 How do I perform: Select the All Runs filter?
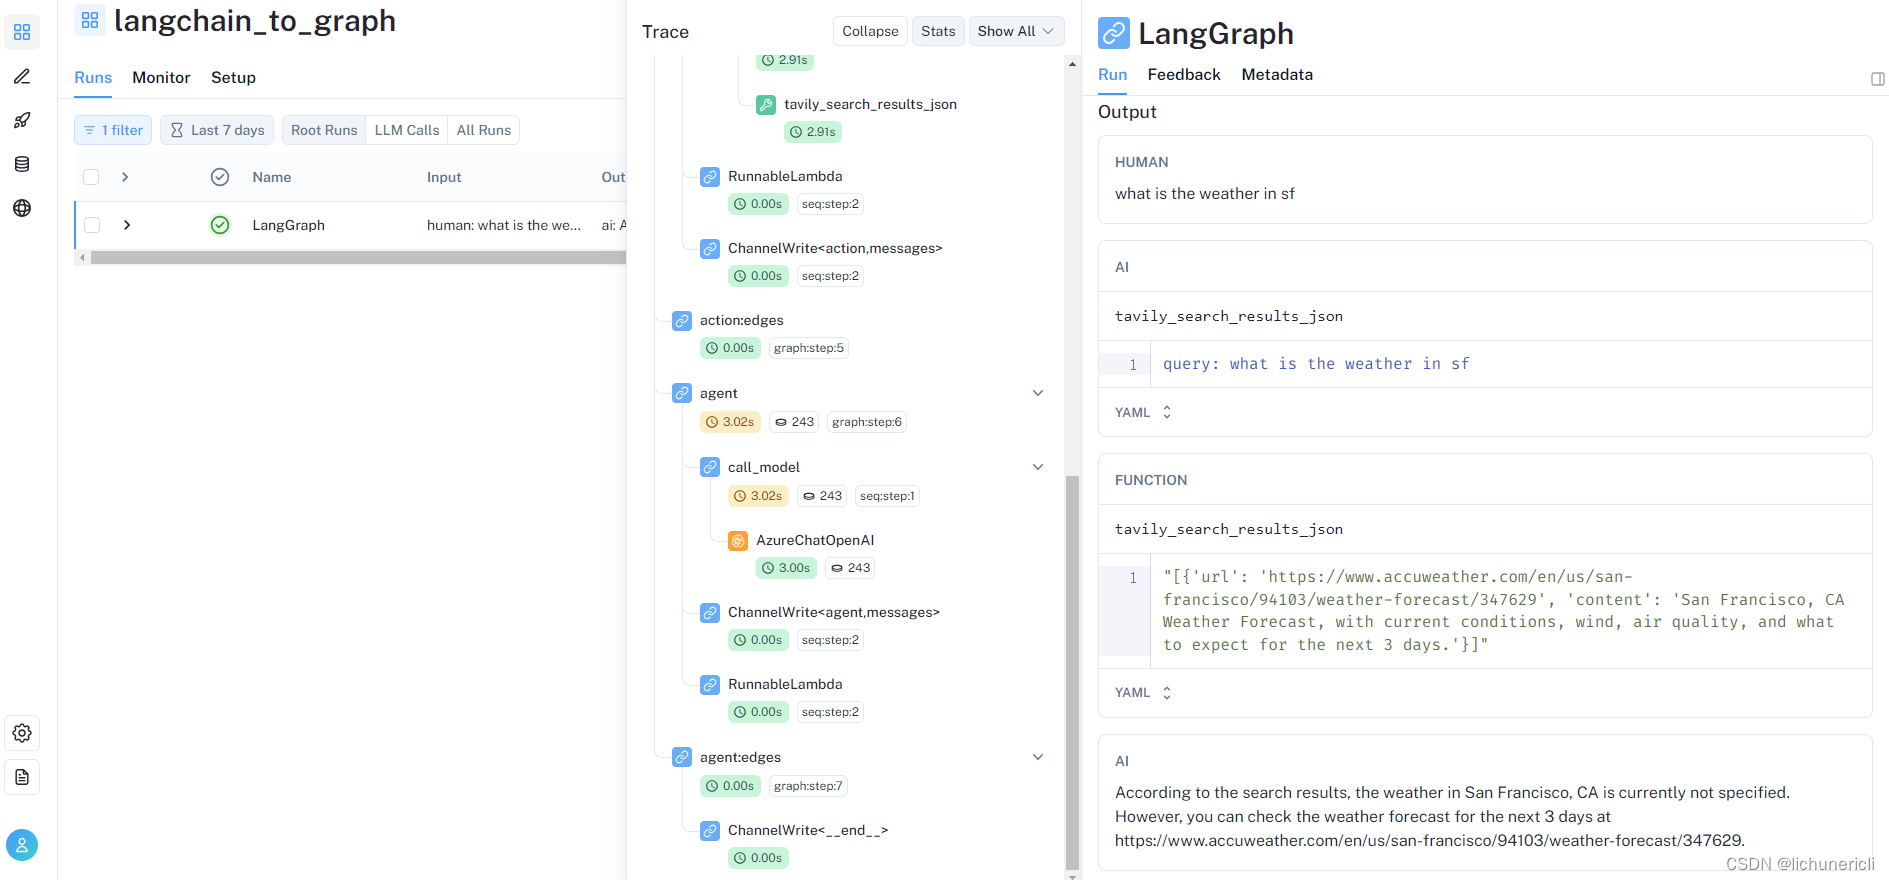(484, 130)
